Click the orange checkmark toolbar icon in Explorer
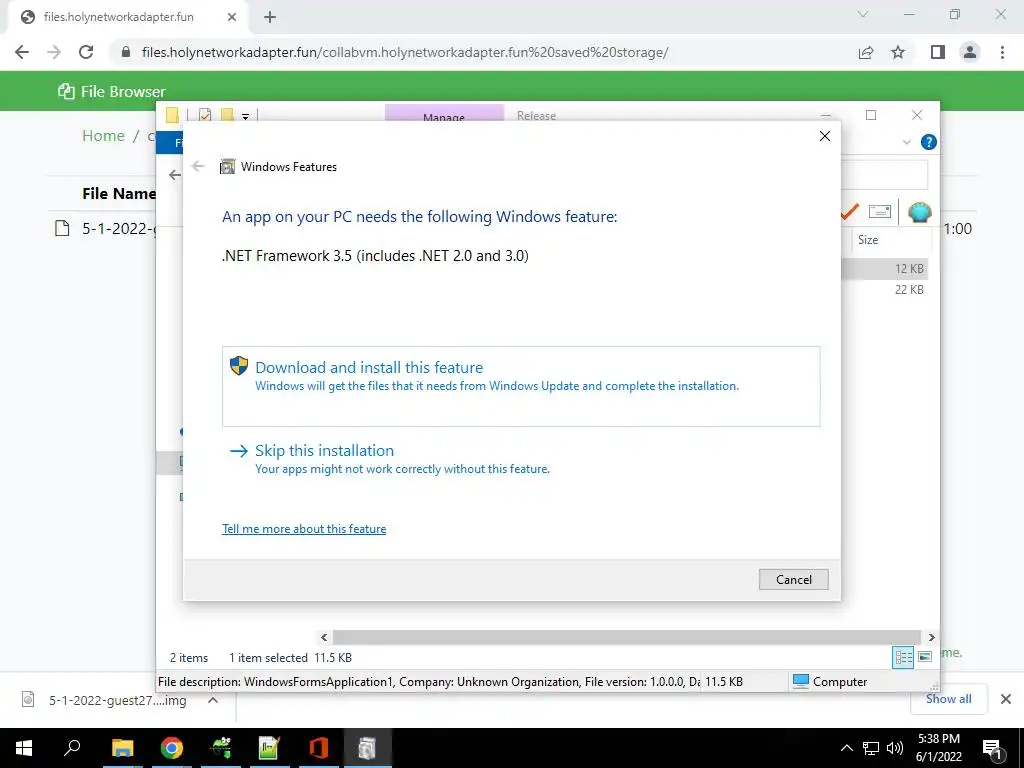The height and width of the screenshot is (768, 1024). tap(849, 212)
